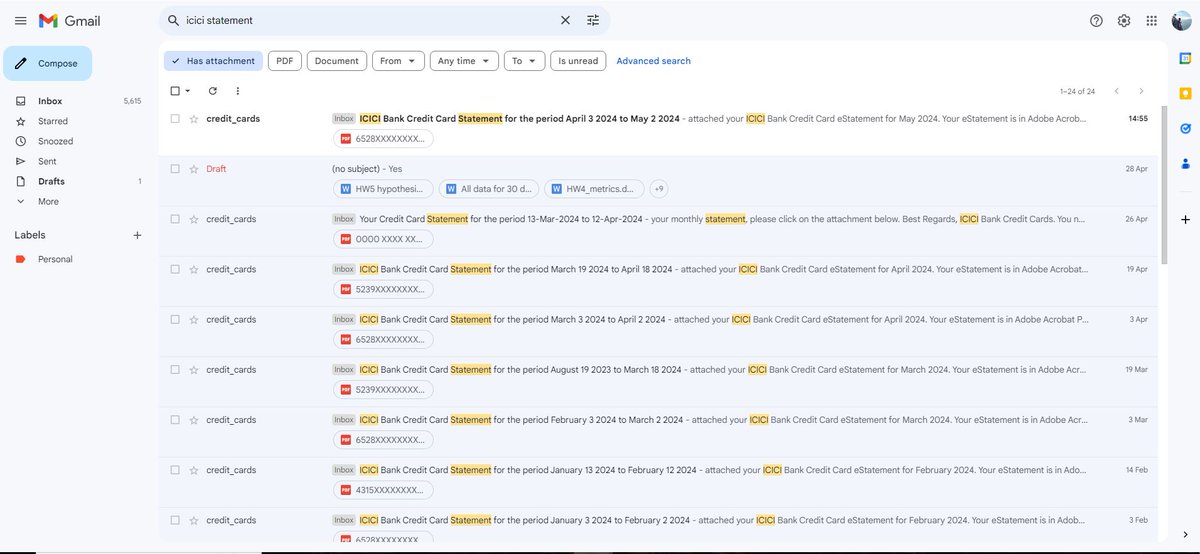Screen dimensions: 1200x554
Task: Open the Google apps grid icon
Action: (1152, 20)
